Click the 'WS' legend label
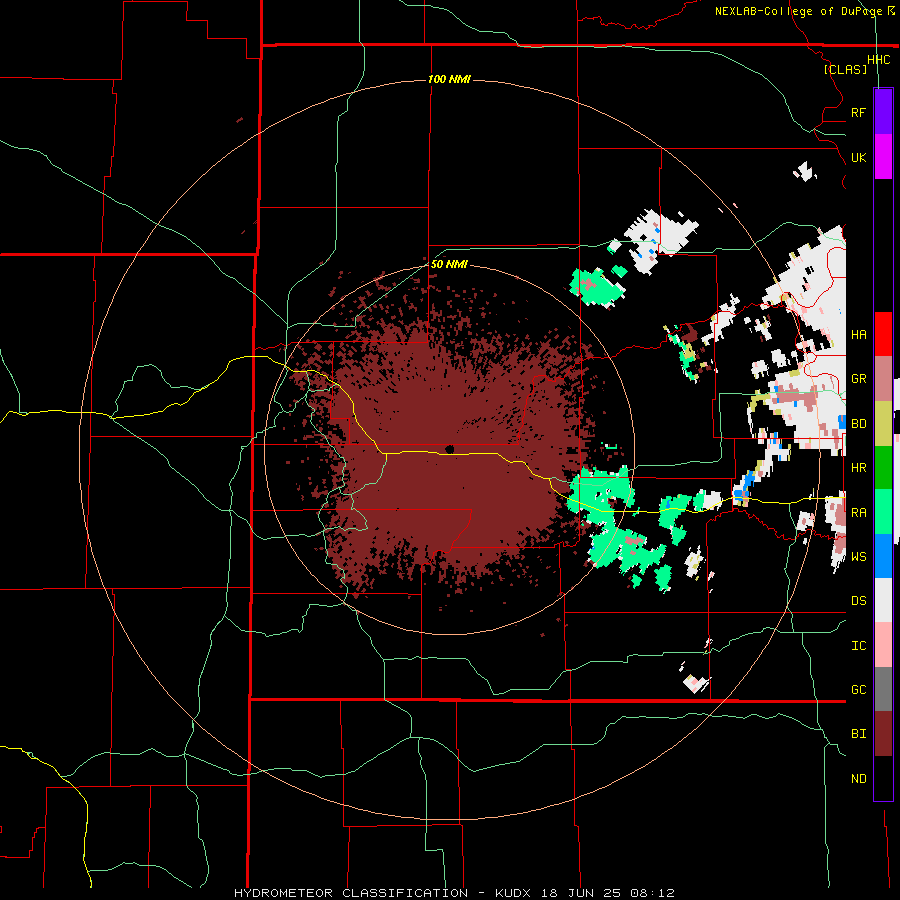 coord(858,557)
